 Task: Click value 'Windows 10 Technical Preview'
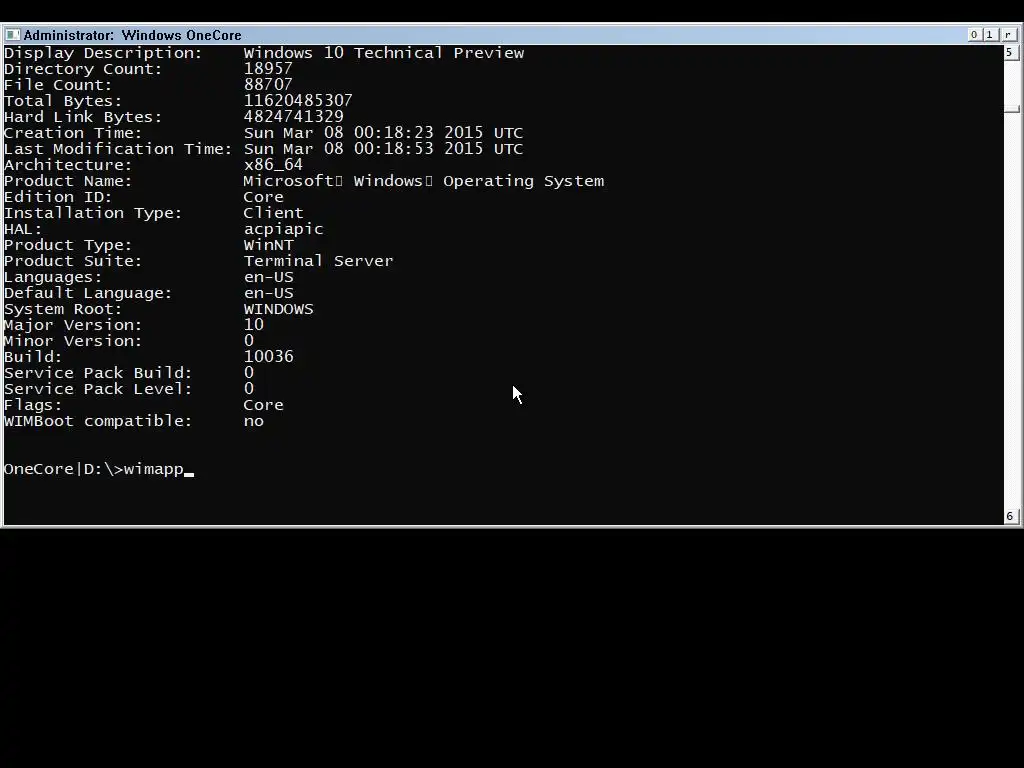(x=384, y=53)
